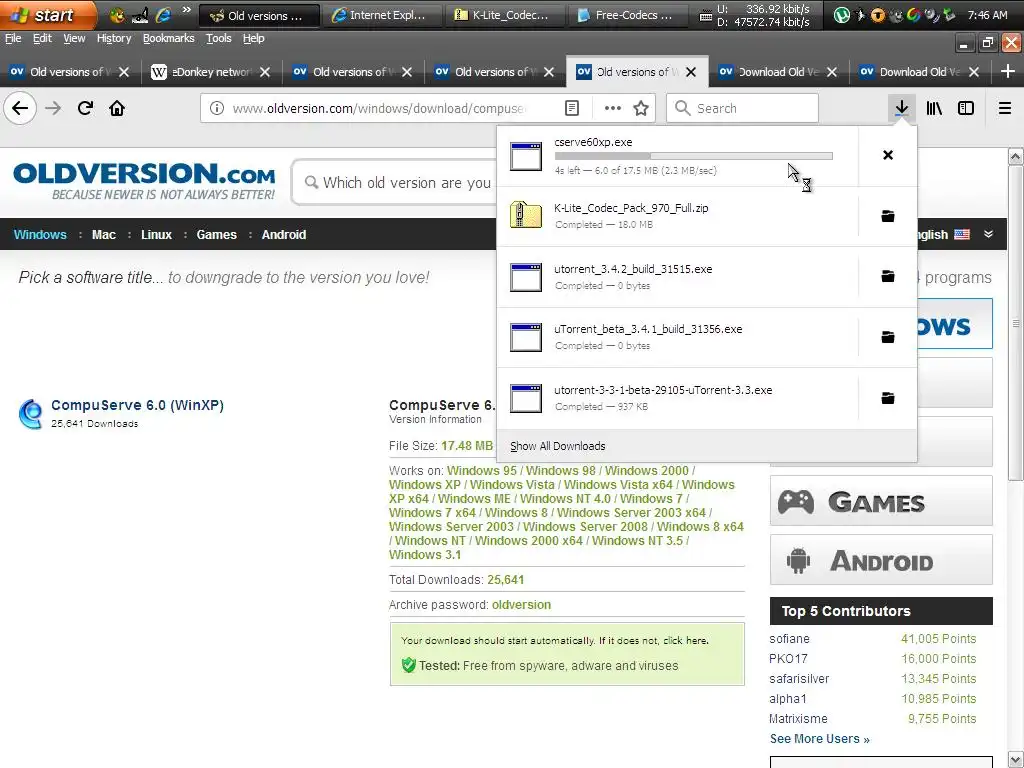Open folder for utorrent-3-3-1-beta-29105 download

[x=888, y=398]
